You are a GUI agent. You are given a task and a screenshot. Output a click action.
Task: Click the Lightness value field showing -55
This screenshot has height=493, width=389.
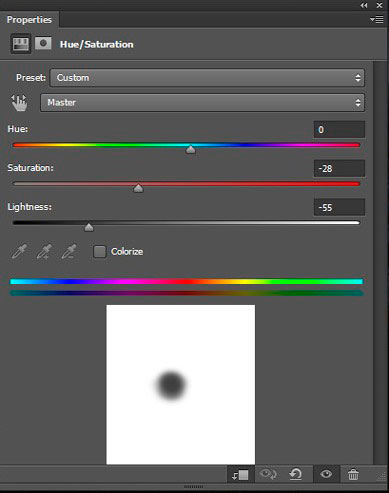tap(339, 207)
